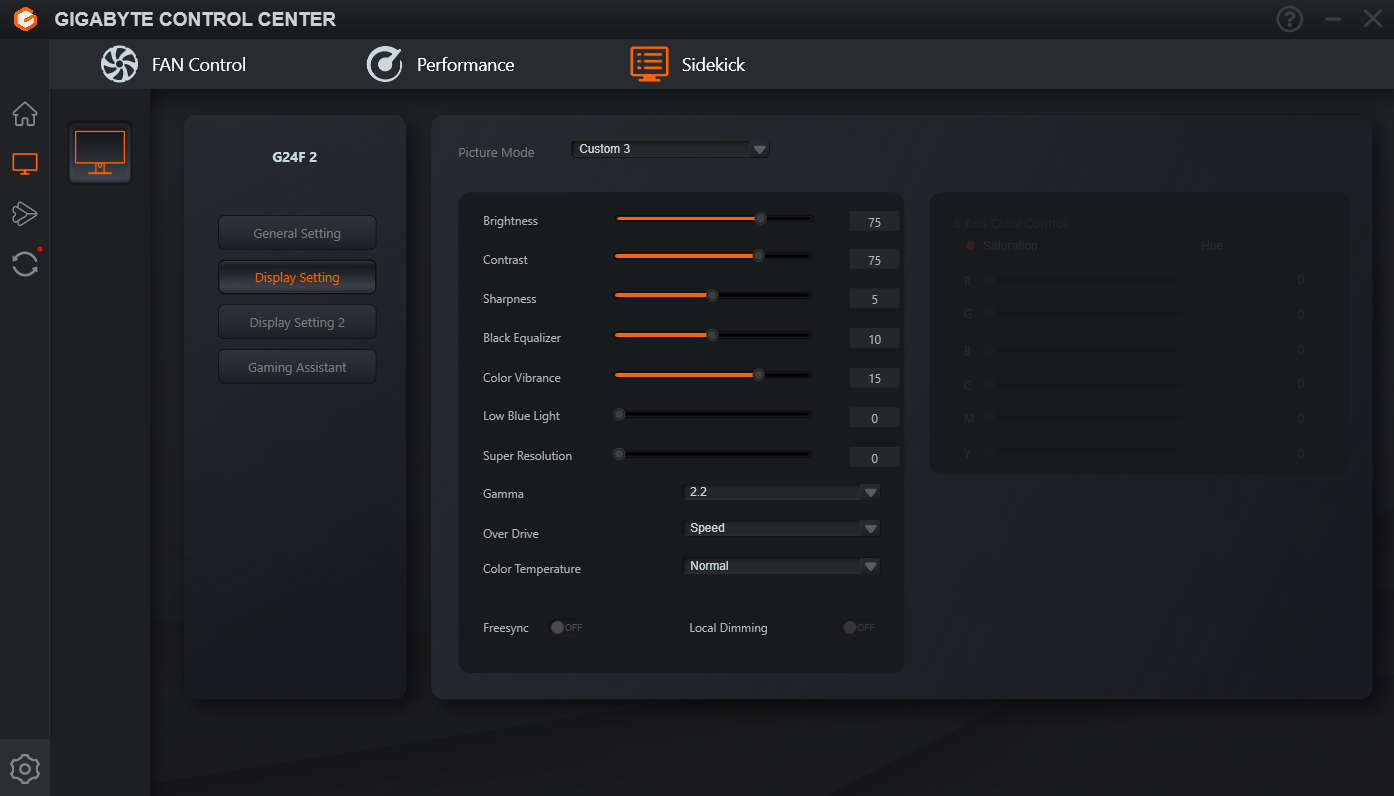
Task: Open the settings gear icon
Action: click(x=25, y=769)
